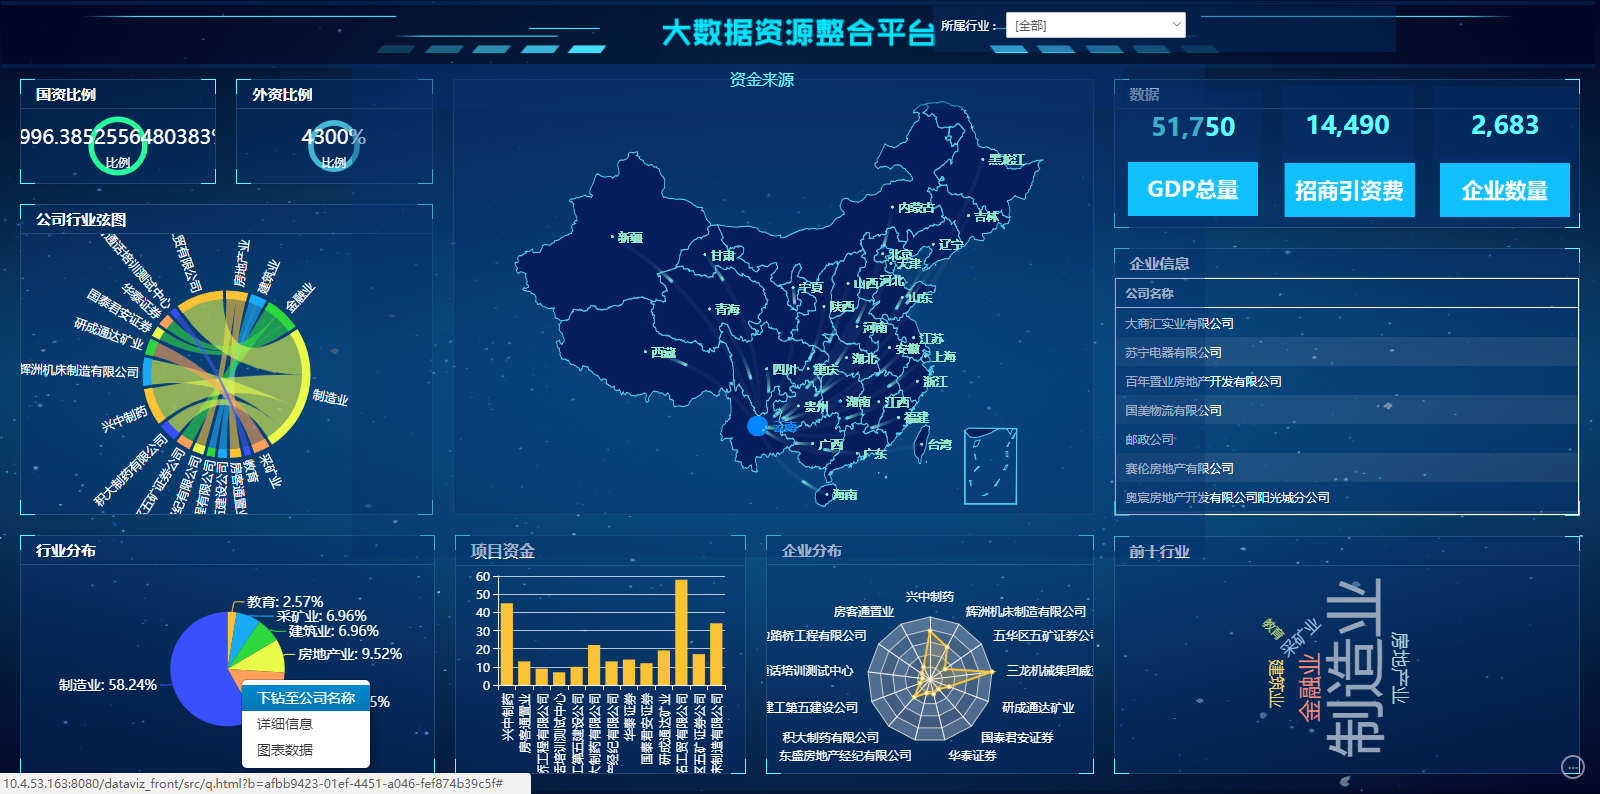Click 制造业 label in chord chart
The height and width of the screenshot is (794, 1600).
coord(330,397)
